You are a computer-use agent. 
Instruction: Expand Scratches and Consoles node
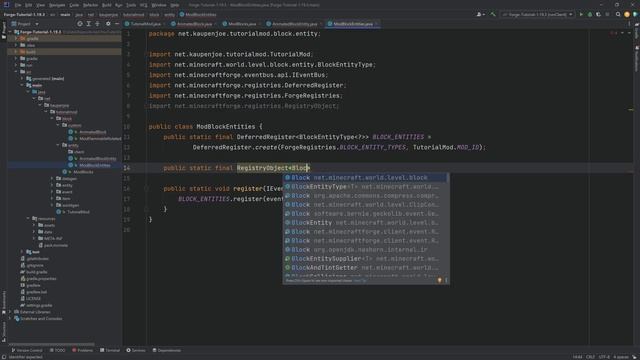point(10,318)
